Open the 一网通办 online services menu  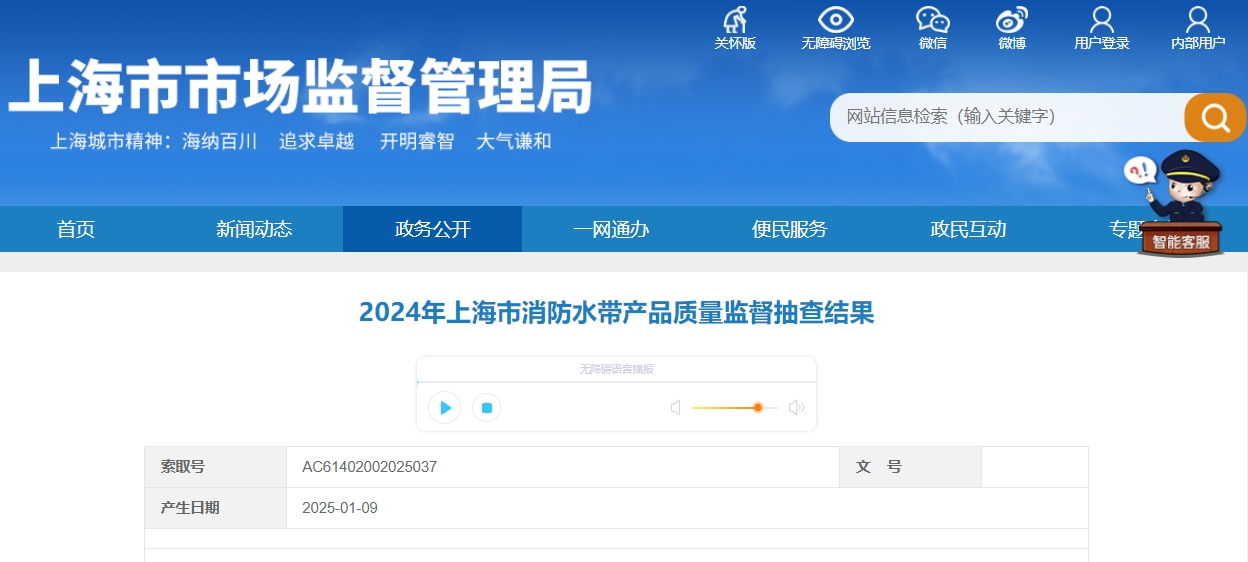(611, 229)
